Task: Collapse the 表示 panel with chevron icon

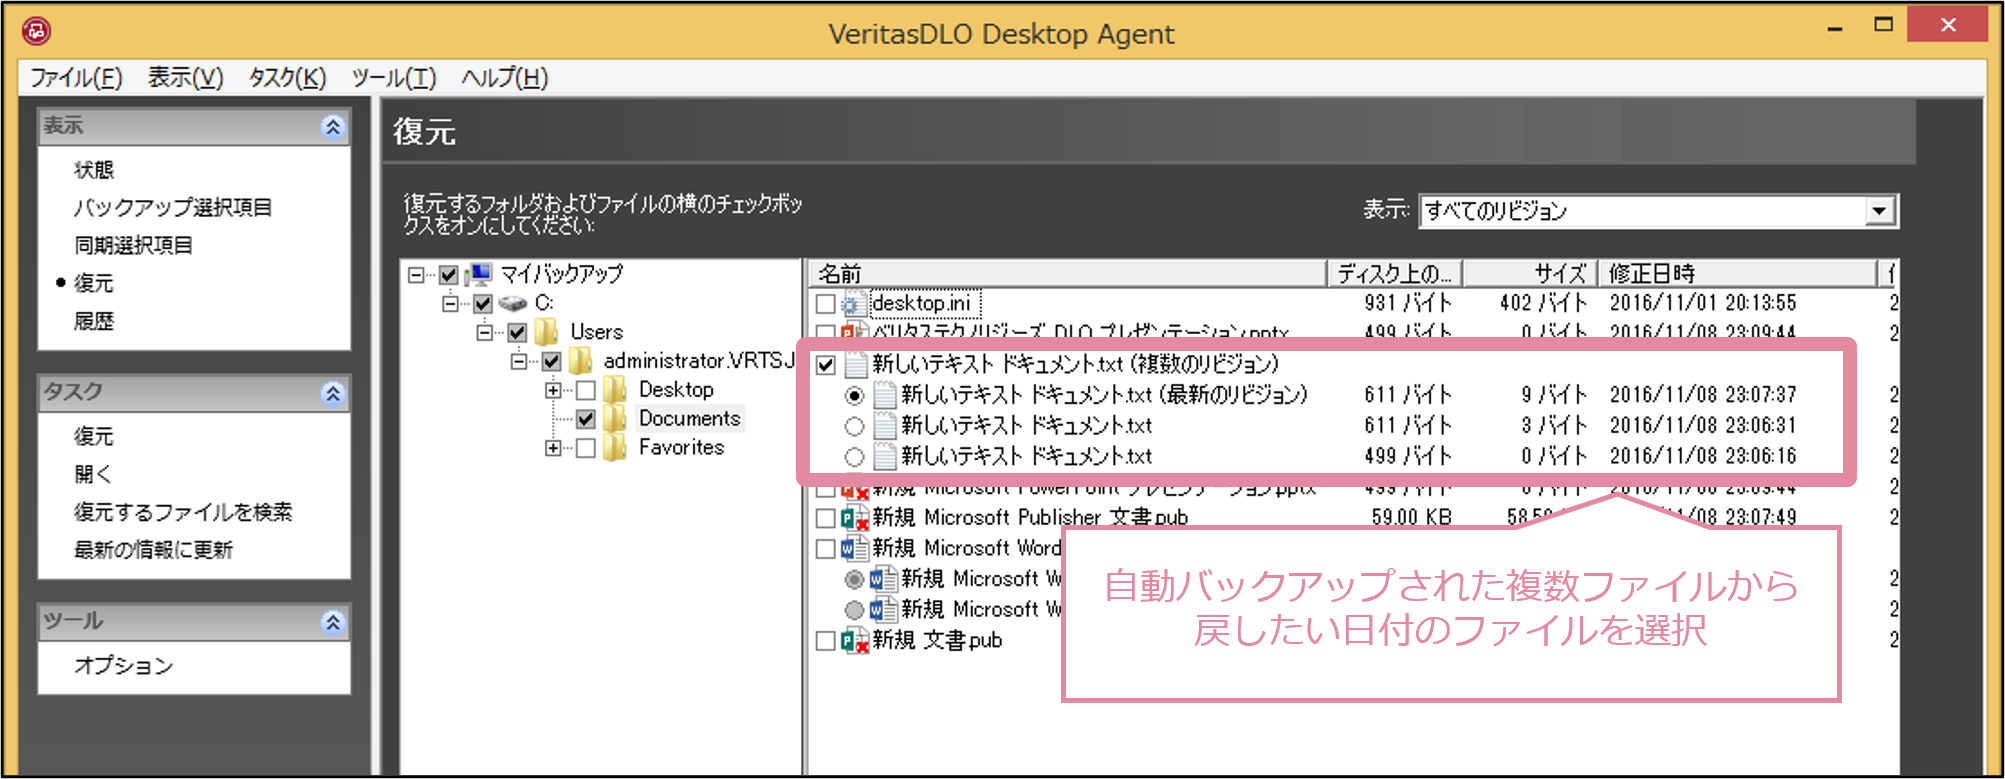Action: (x=333, y=127)
